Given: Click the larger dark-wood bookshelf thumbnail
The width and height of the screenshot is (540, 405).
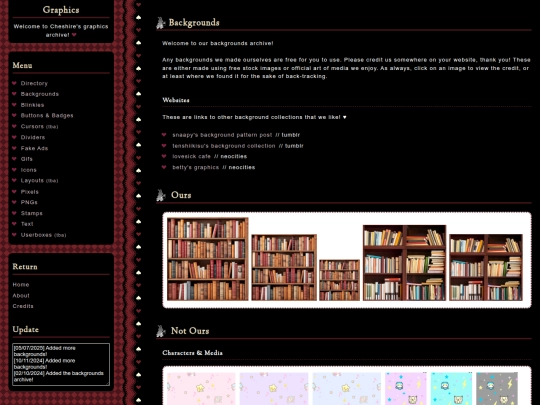Looking at the screenshot, I should [x=404, y=263].
